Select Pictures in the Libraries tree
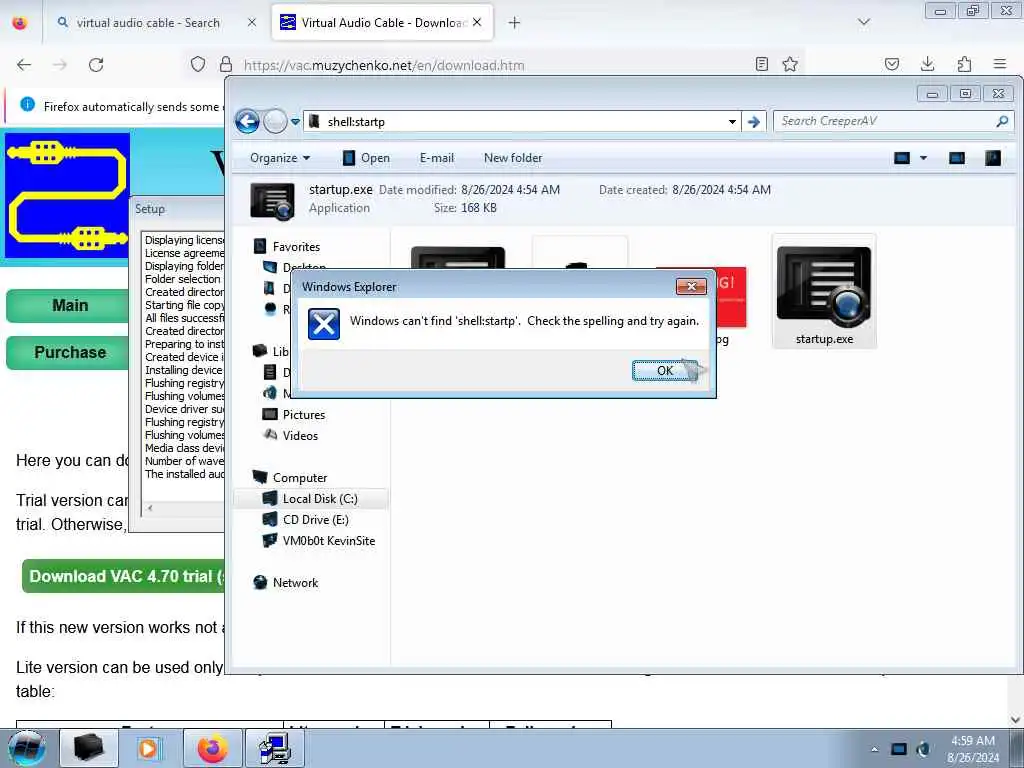The image size is (1024, 768). pos(293,415)
